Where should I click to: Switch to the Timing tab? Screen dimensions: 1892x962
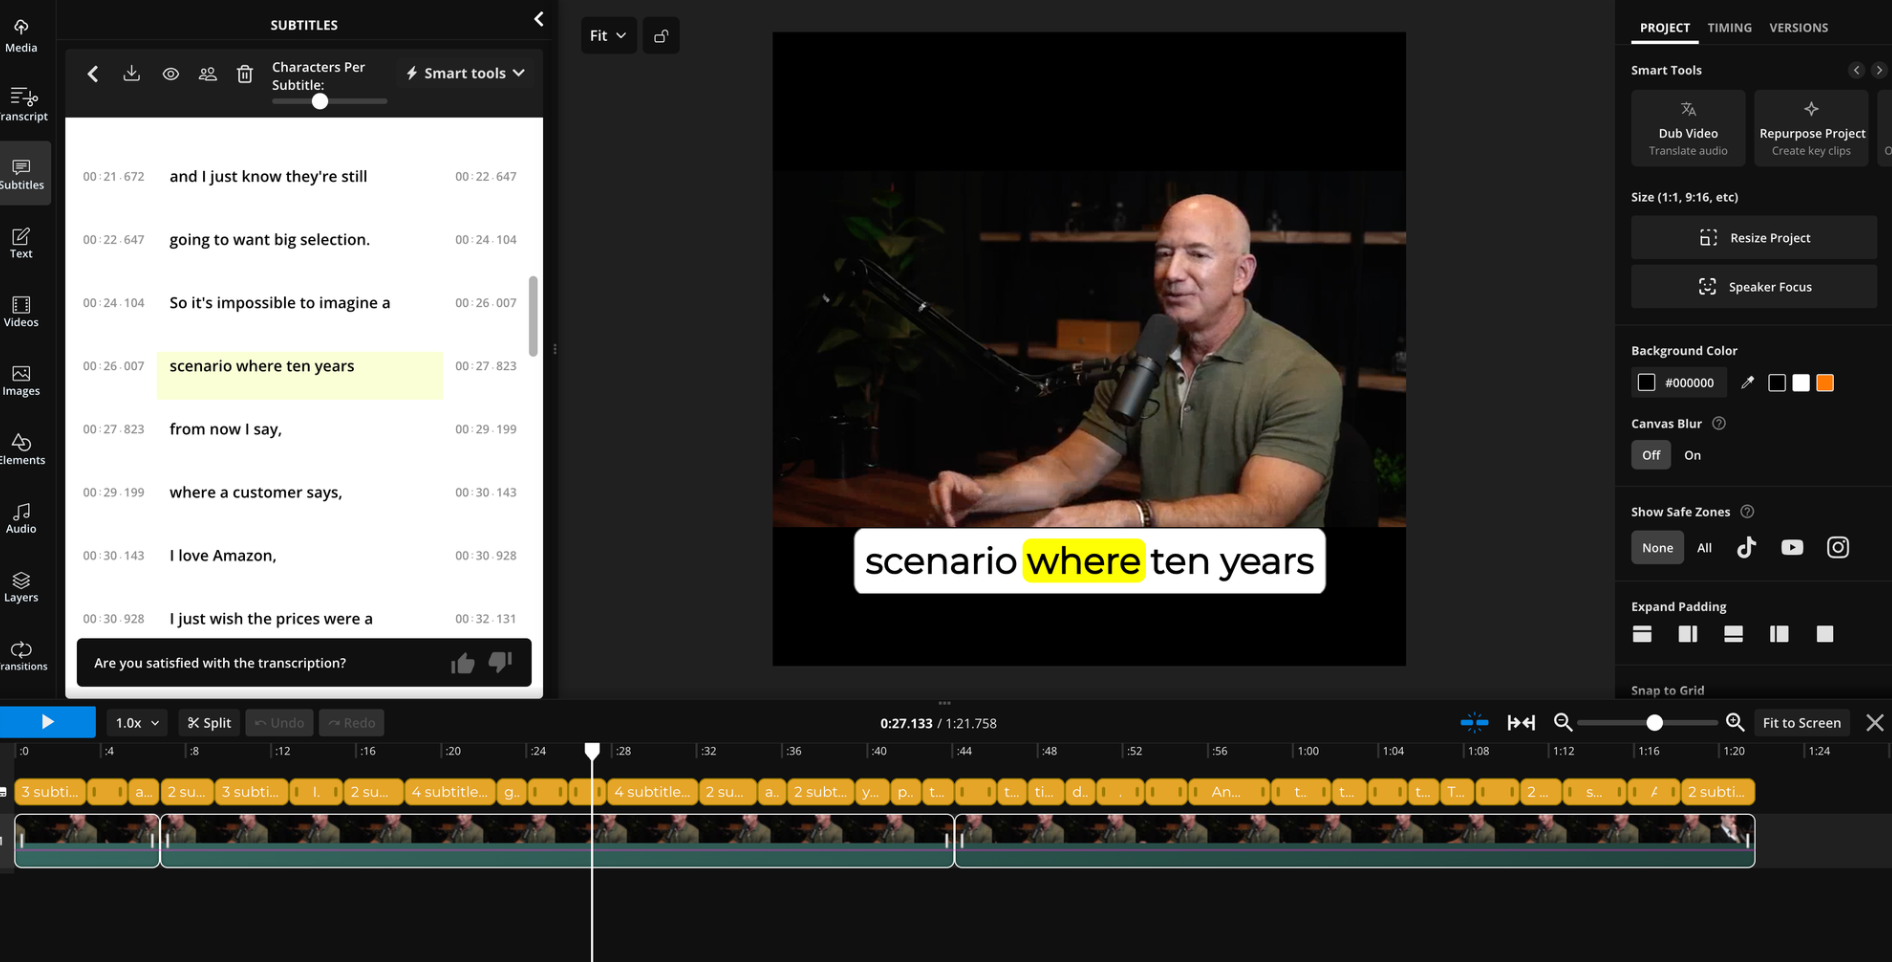click(x=1729, y=28)
